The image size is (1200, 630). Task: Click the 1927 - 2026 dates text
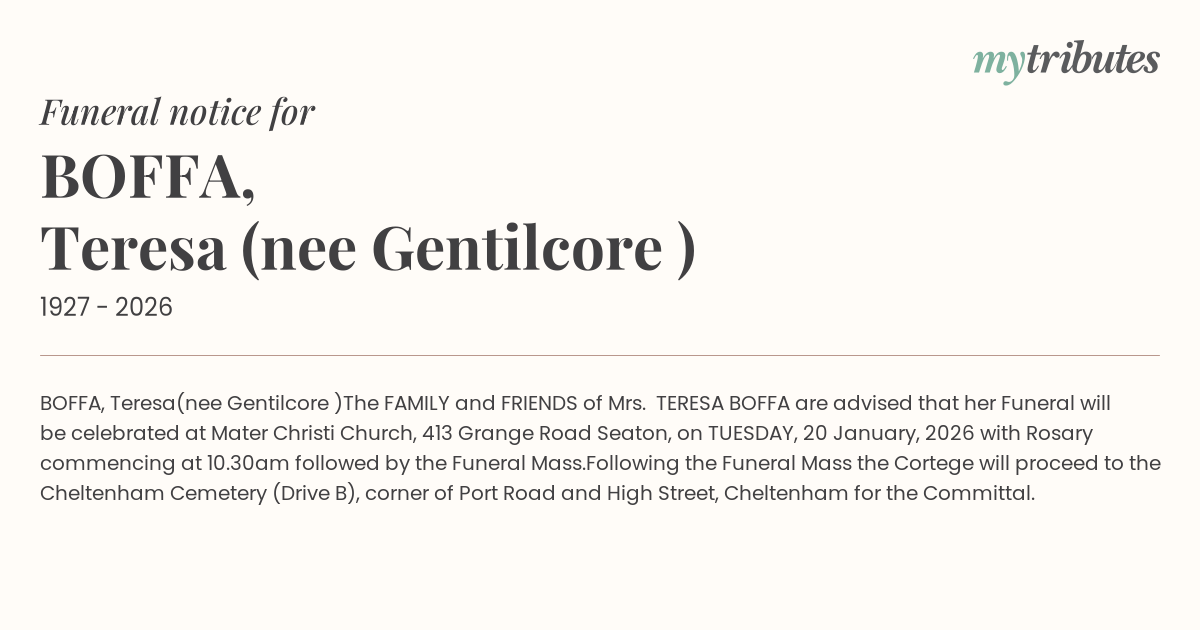point(106,307)
